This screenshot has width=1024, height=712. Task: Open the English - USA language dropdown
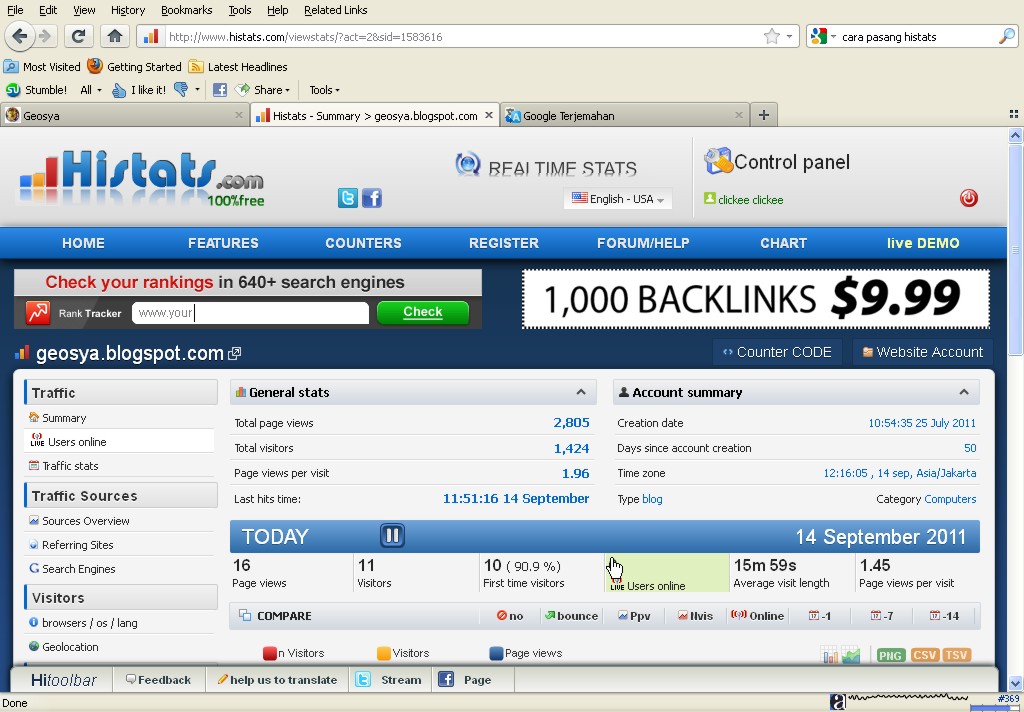[618, 199]
